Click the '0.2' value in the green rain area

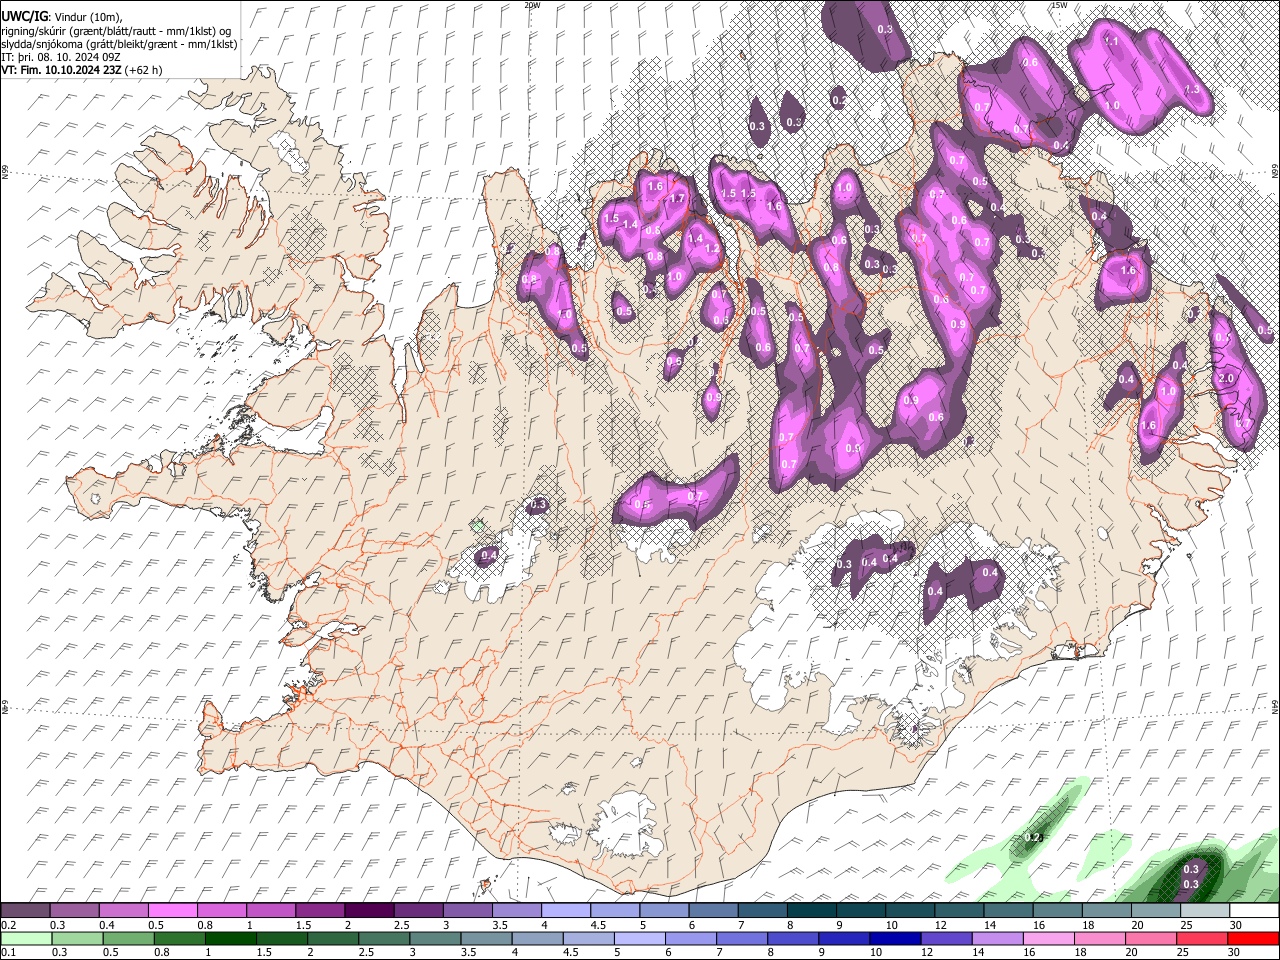1034,837
